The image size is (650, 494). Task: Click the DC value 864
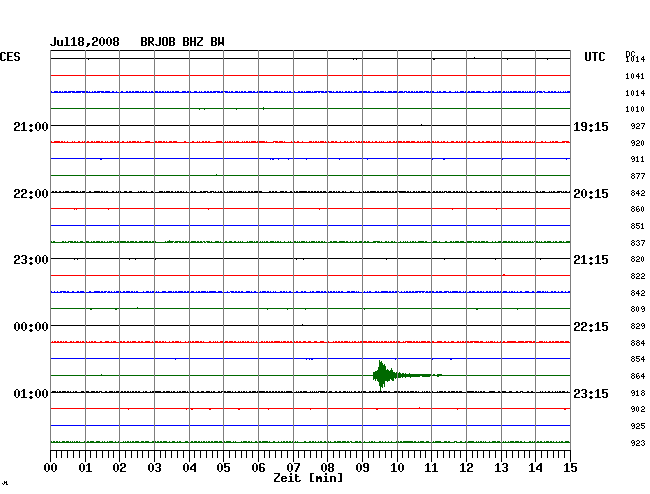(638, 376)
